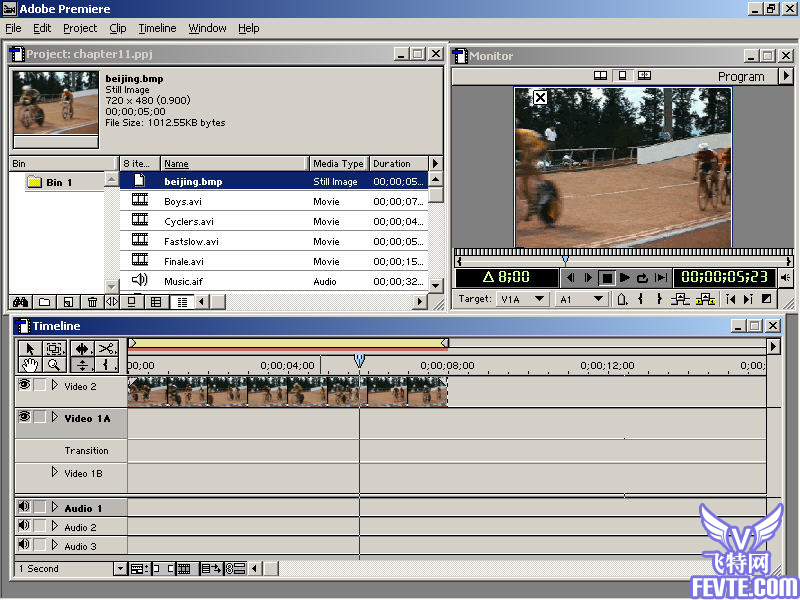
Task: Select the Range Select tool
Action: tap(55, 349)
